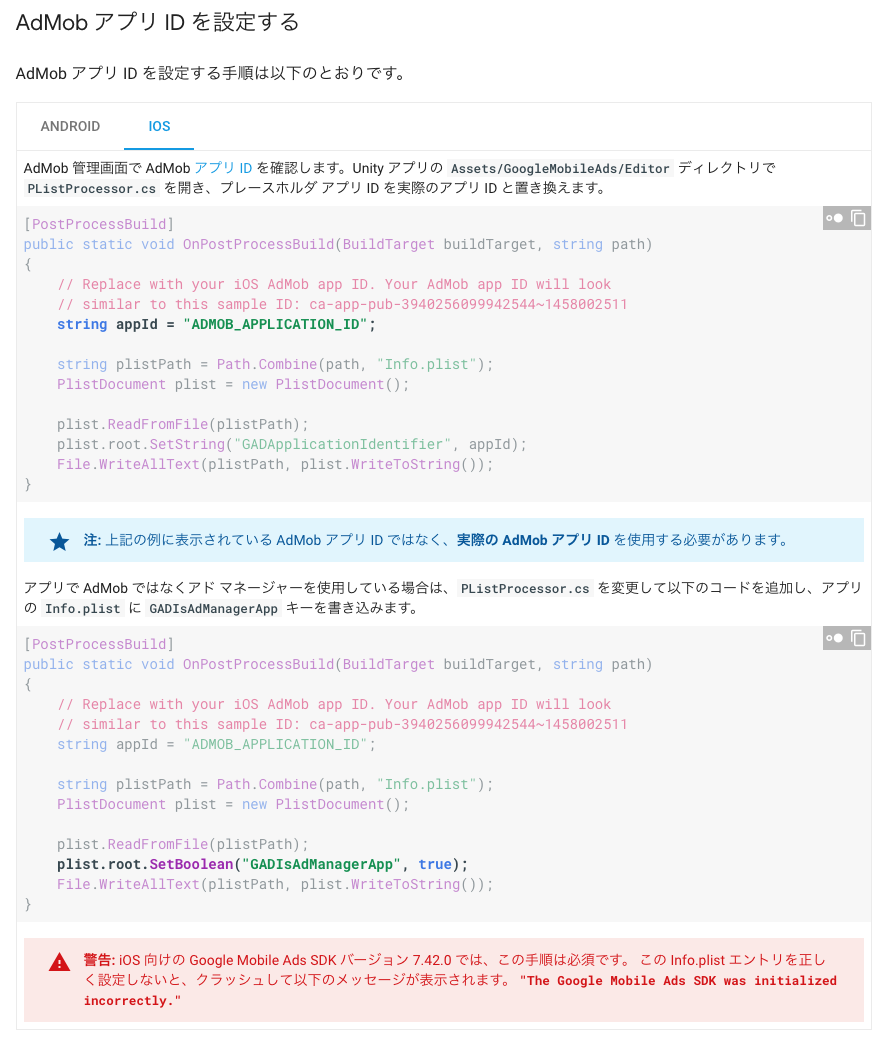
Task: Click the red warning triangle icon
Action: click(x=59, y=962)
